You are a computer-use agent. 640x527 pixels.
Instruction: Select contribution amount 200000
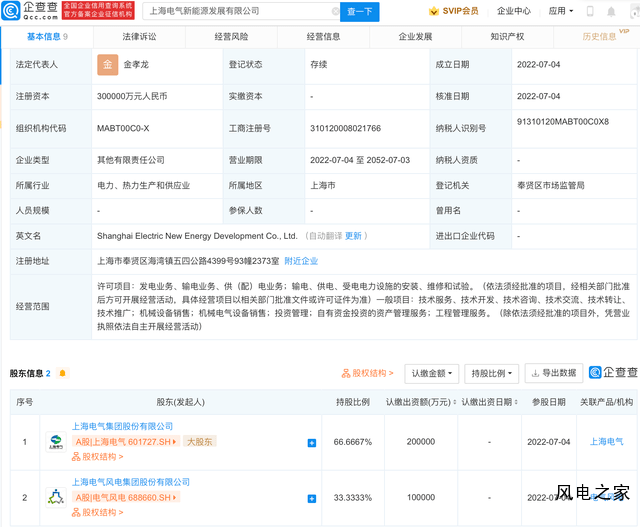[x=421, y=442]
